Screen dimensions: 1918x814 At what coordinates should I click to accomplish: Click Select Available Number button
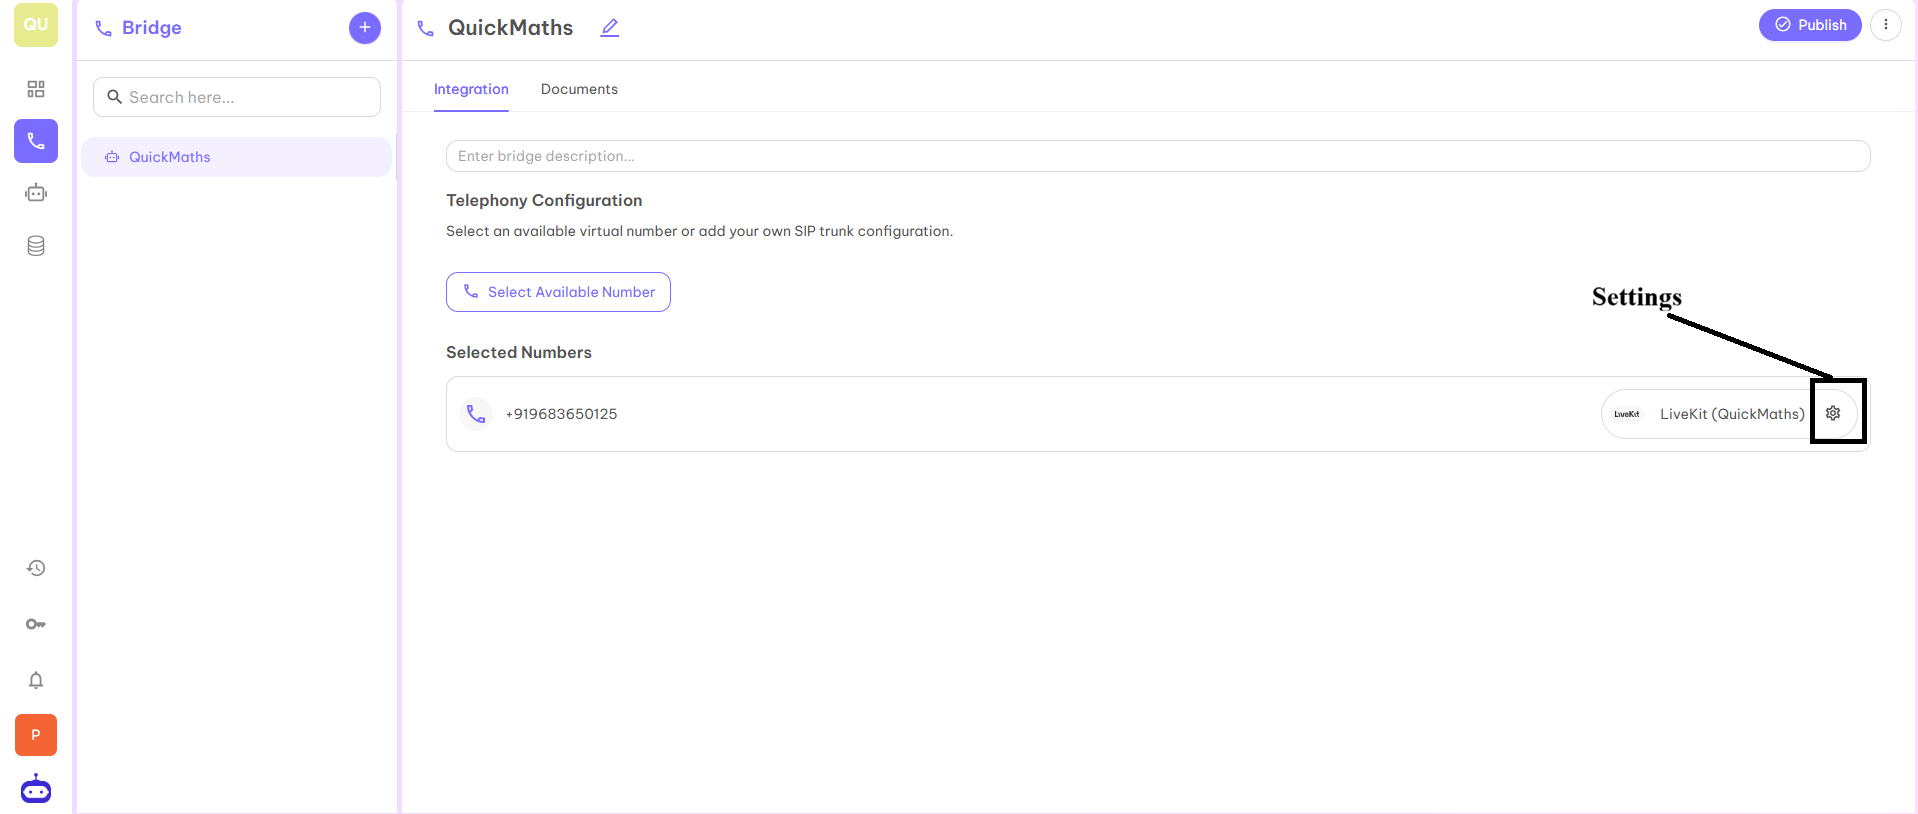pyautogui.click(x=558, y=292)
